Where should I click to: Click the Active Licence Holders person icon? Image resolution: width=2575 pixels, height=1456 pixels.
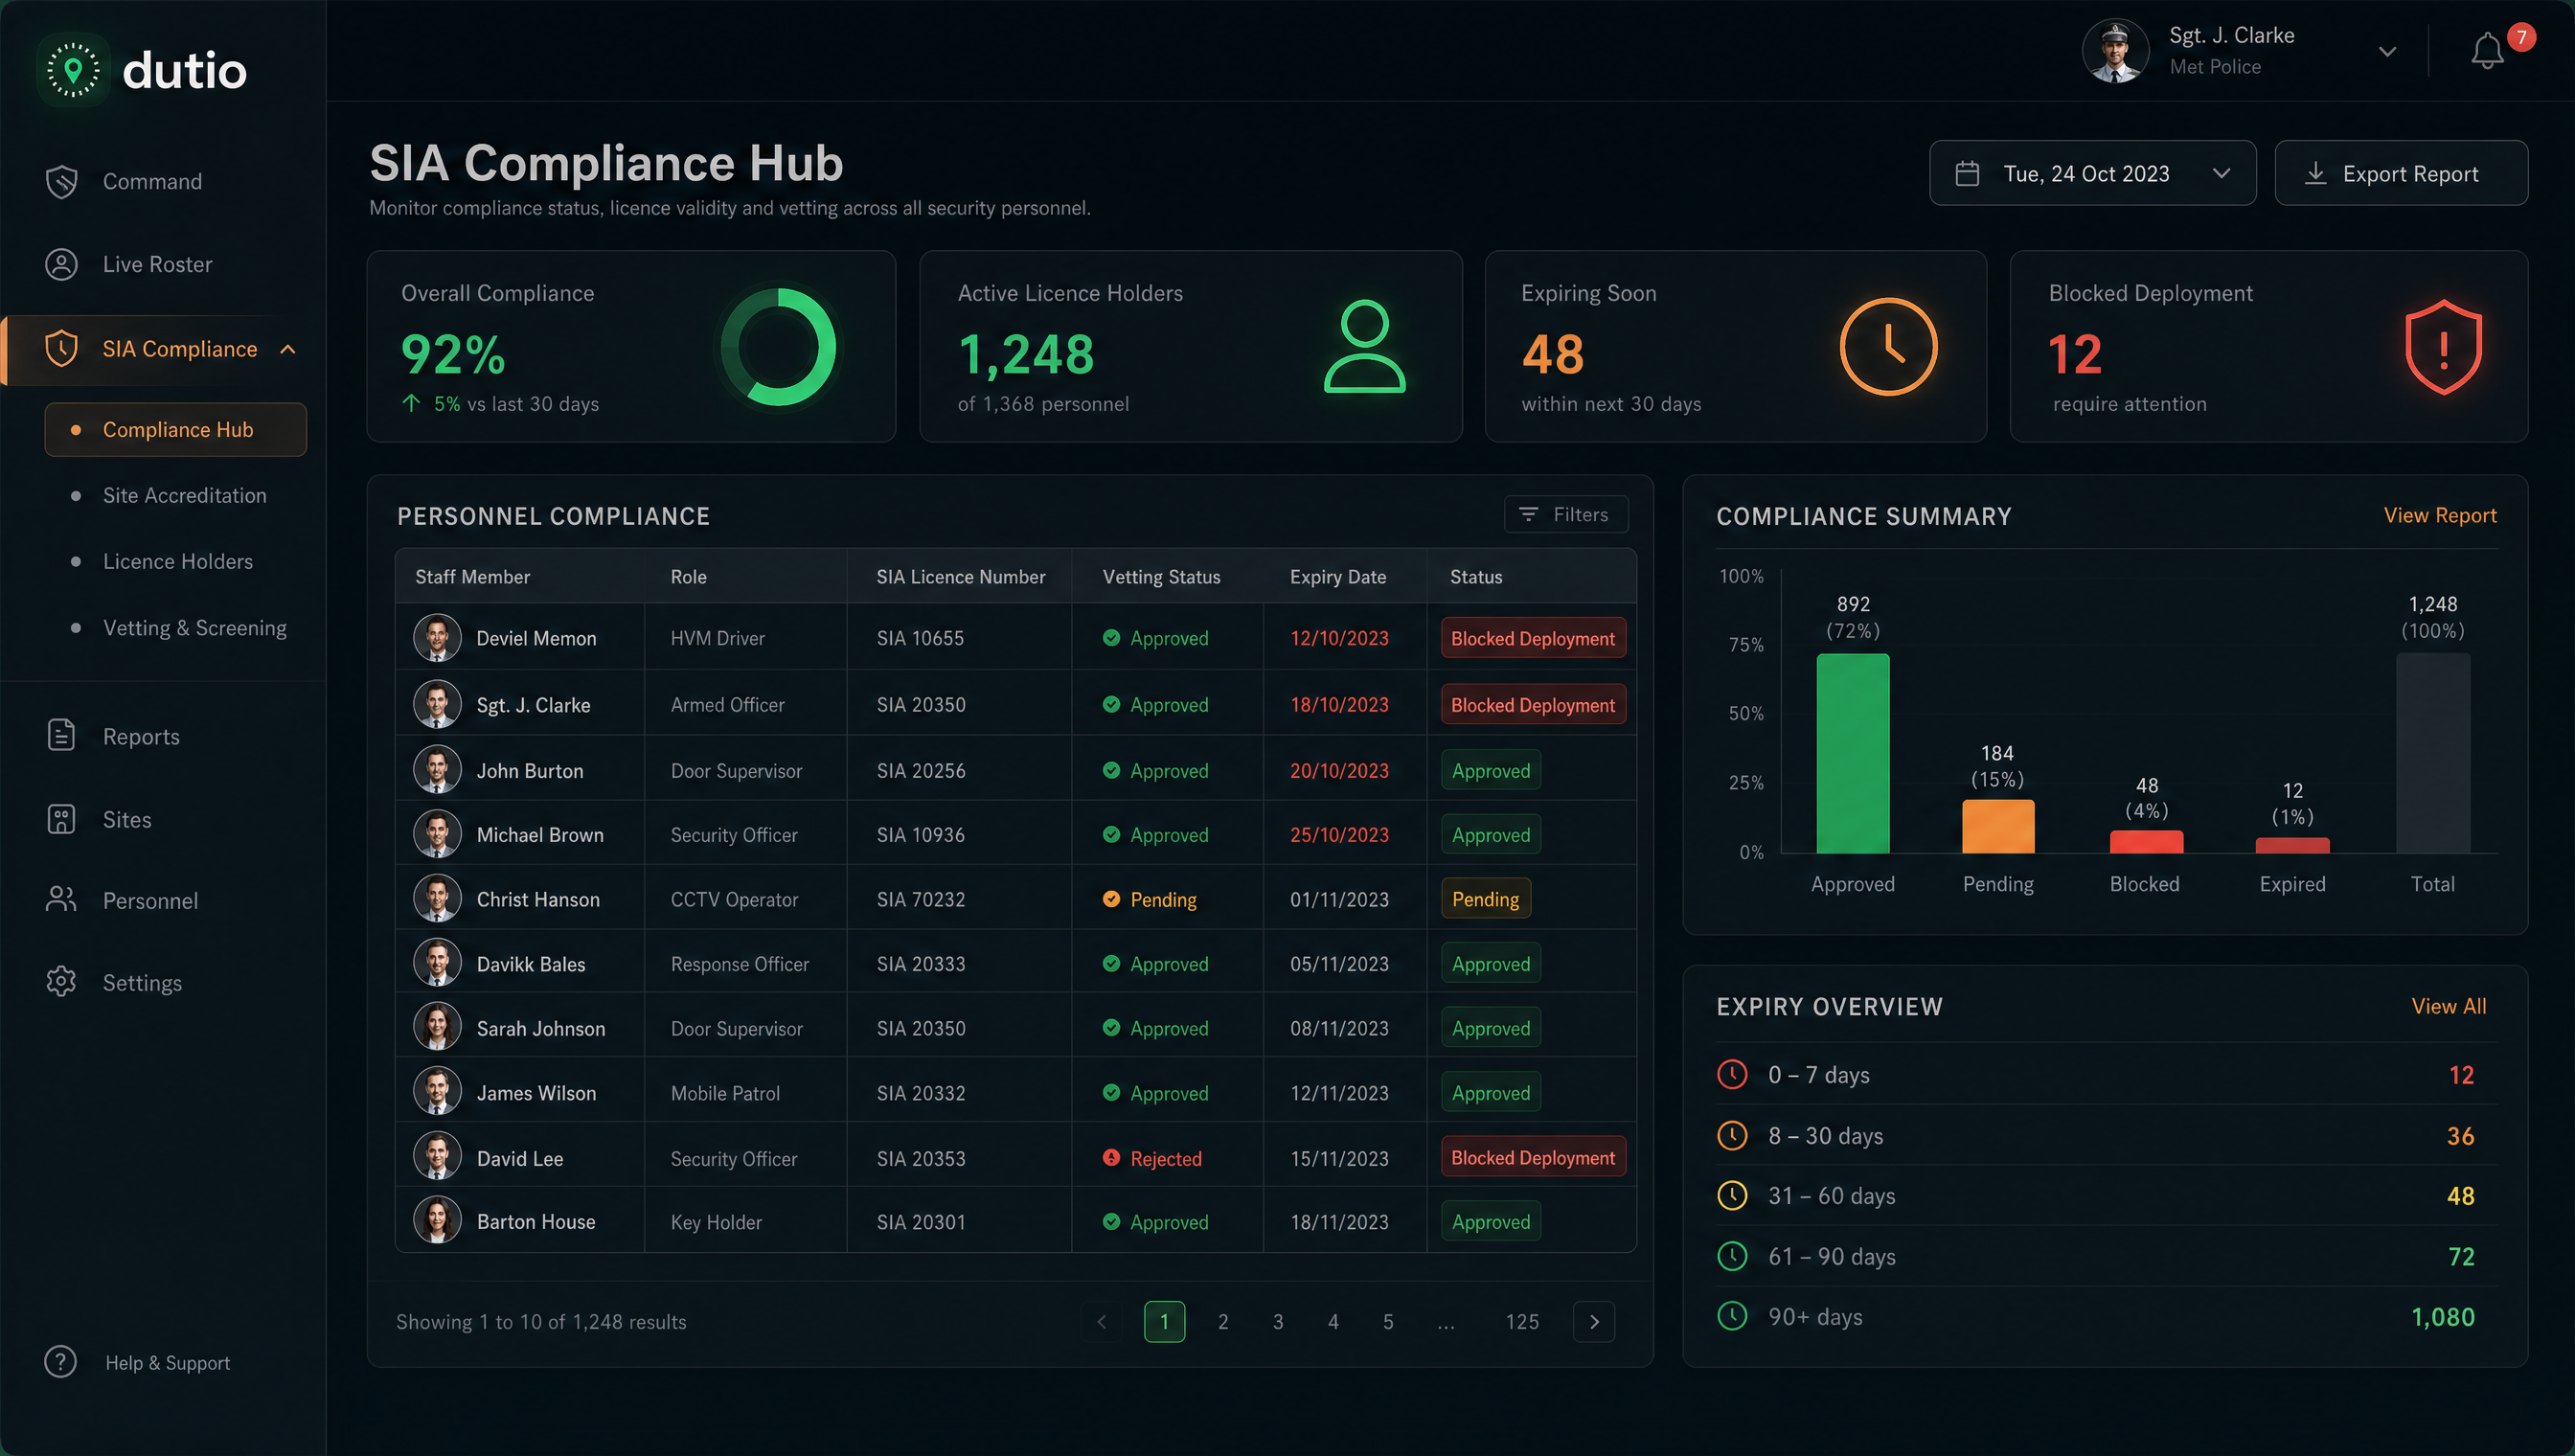coord(1365,346)
